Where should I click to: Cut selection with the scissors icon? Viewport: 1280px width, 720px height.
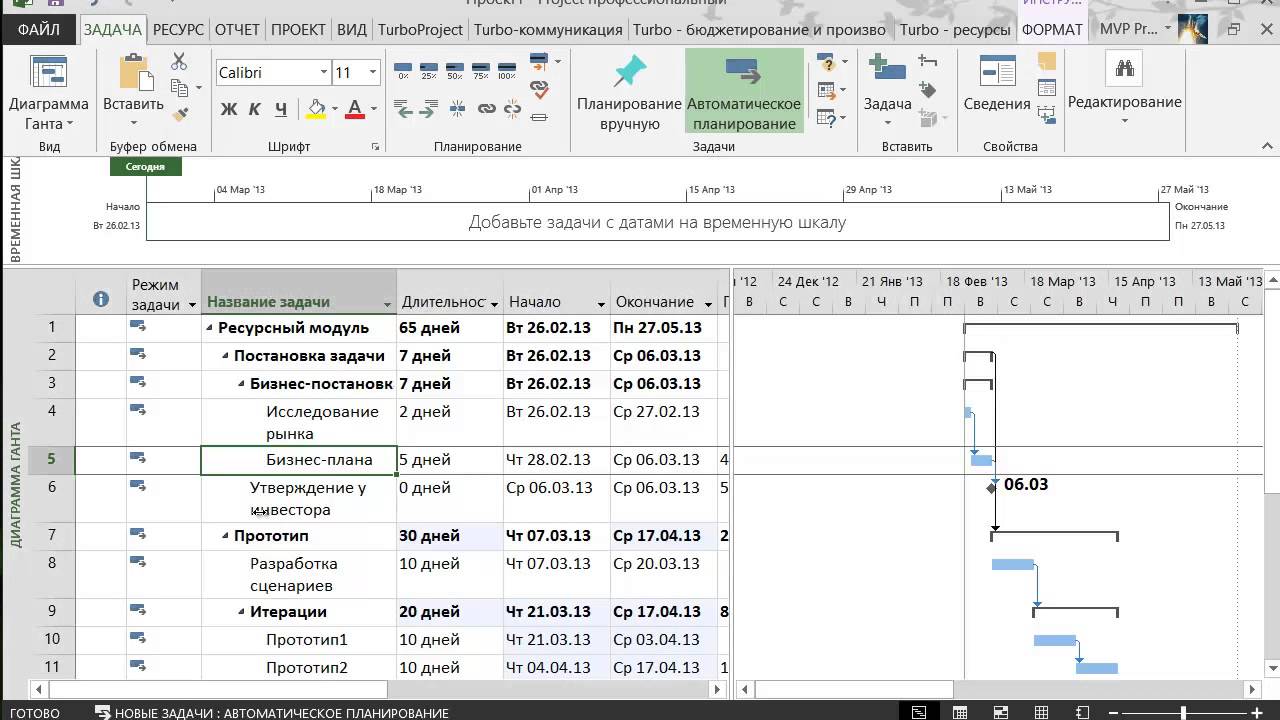click(179, 62)
